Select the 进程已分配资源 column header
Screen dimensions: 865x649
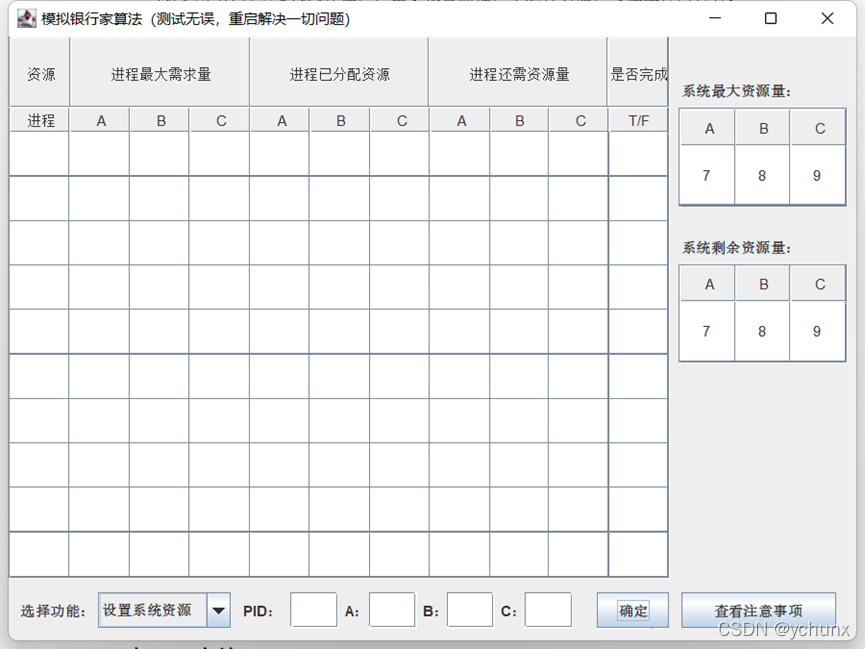[x=339, y=72]
